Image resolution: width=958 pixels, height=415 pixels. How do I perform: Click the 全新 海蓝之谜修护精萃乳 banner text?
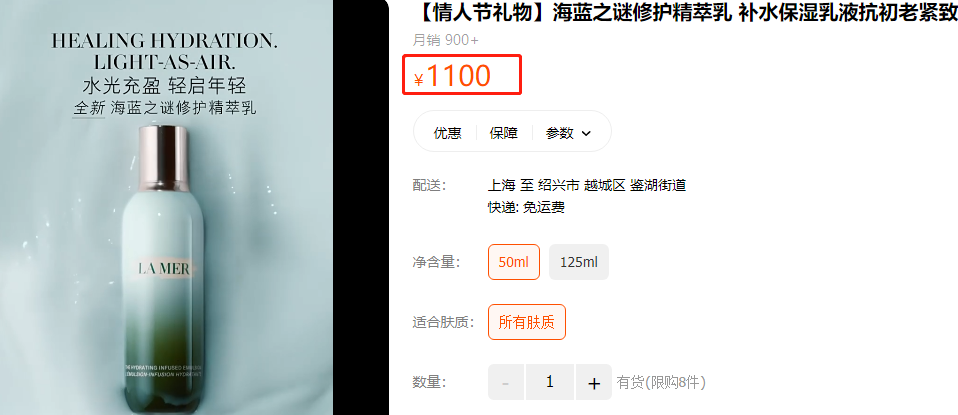tap(165, 108)
